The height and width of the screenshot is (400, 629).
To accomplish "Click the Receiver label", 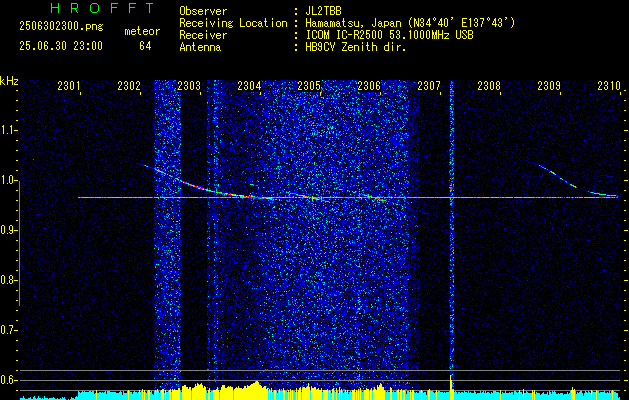I will (203, 35).
